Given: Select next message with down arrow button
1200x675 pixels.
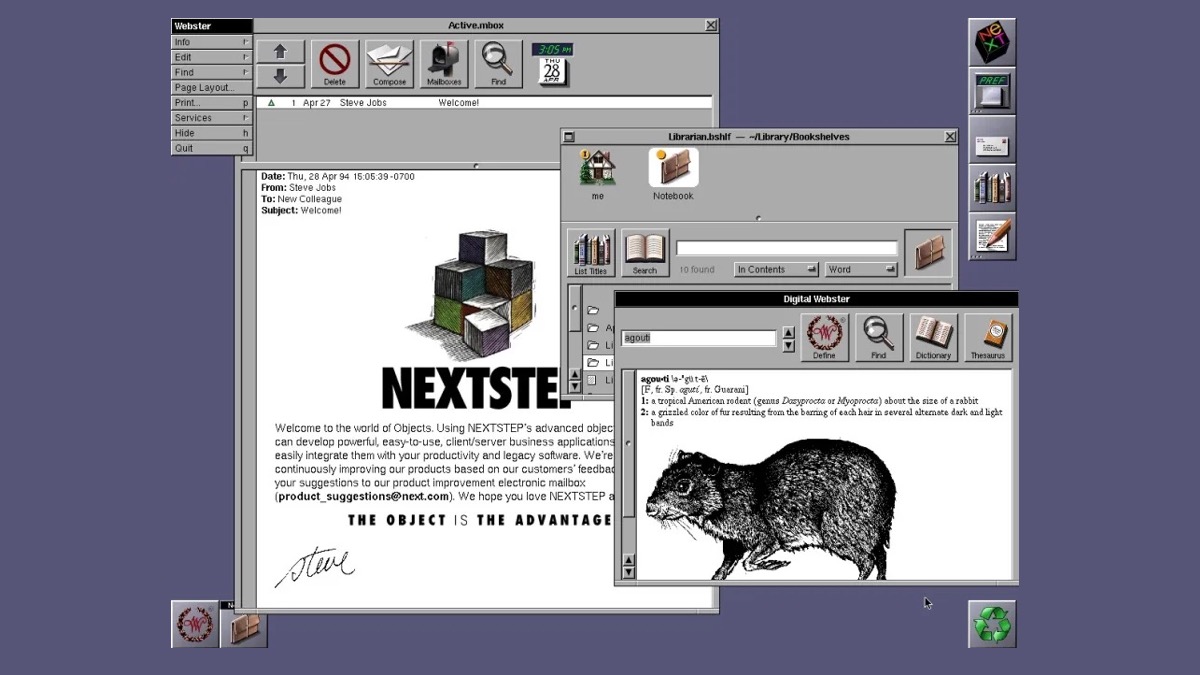Looking at the screenshot, I should (281, 76).
